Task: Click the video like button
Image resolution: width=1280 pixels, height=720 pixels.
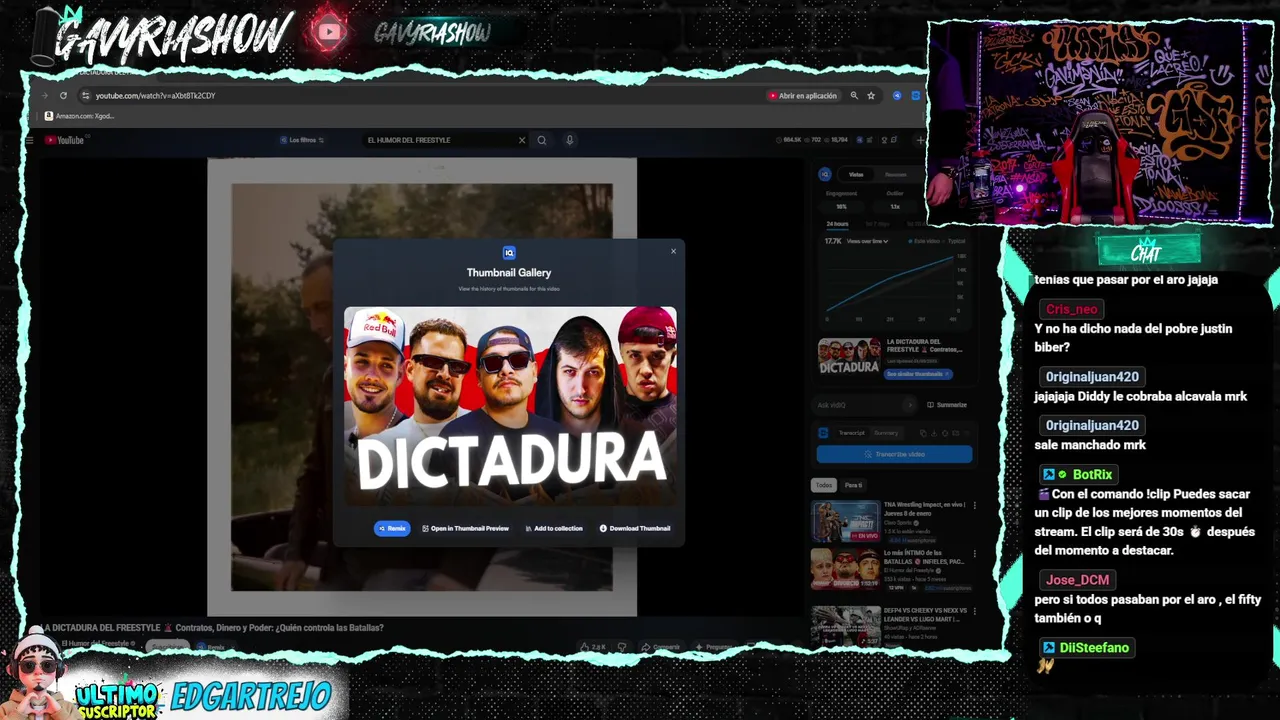Action: (x=594, y=647)
